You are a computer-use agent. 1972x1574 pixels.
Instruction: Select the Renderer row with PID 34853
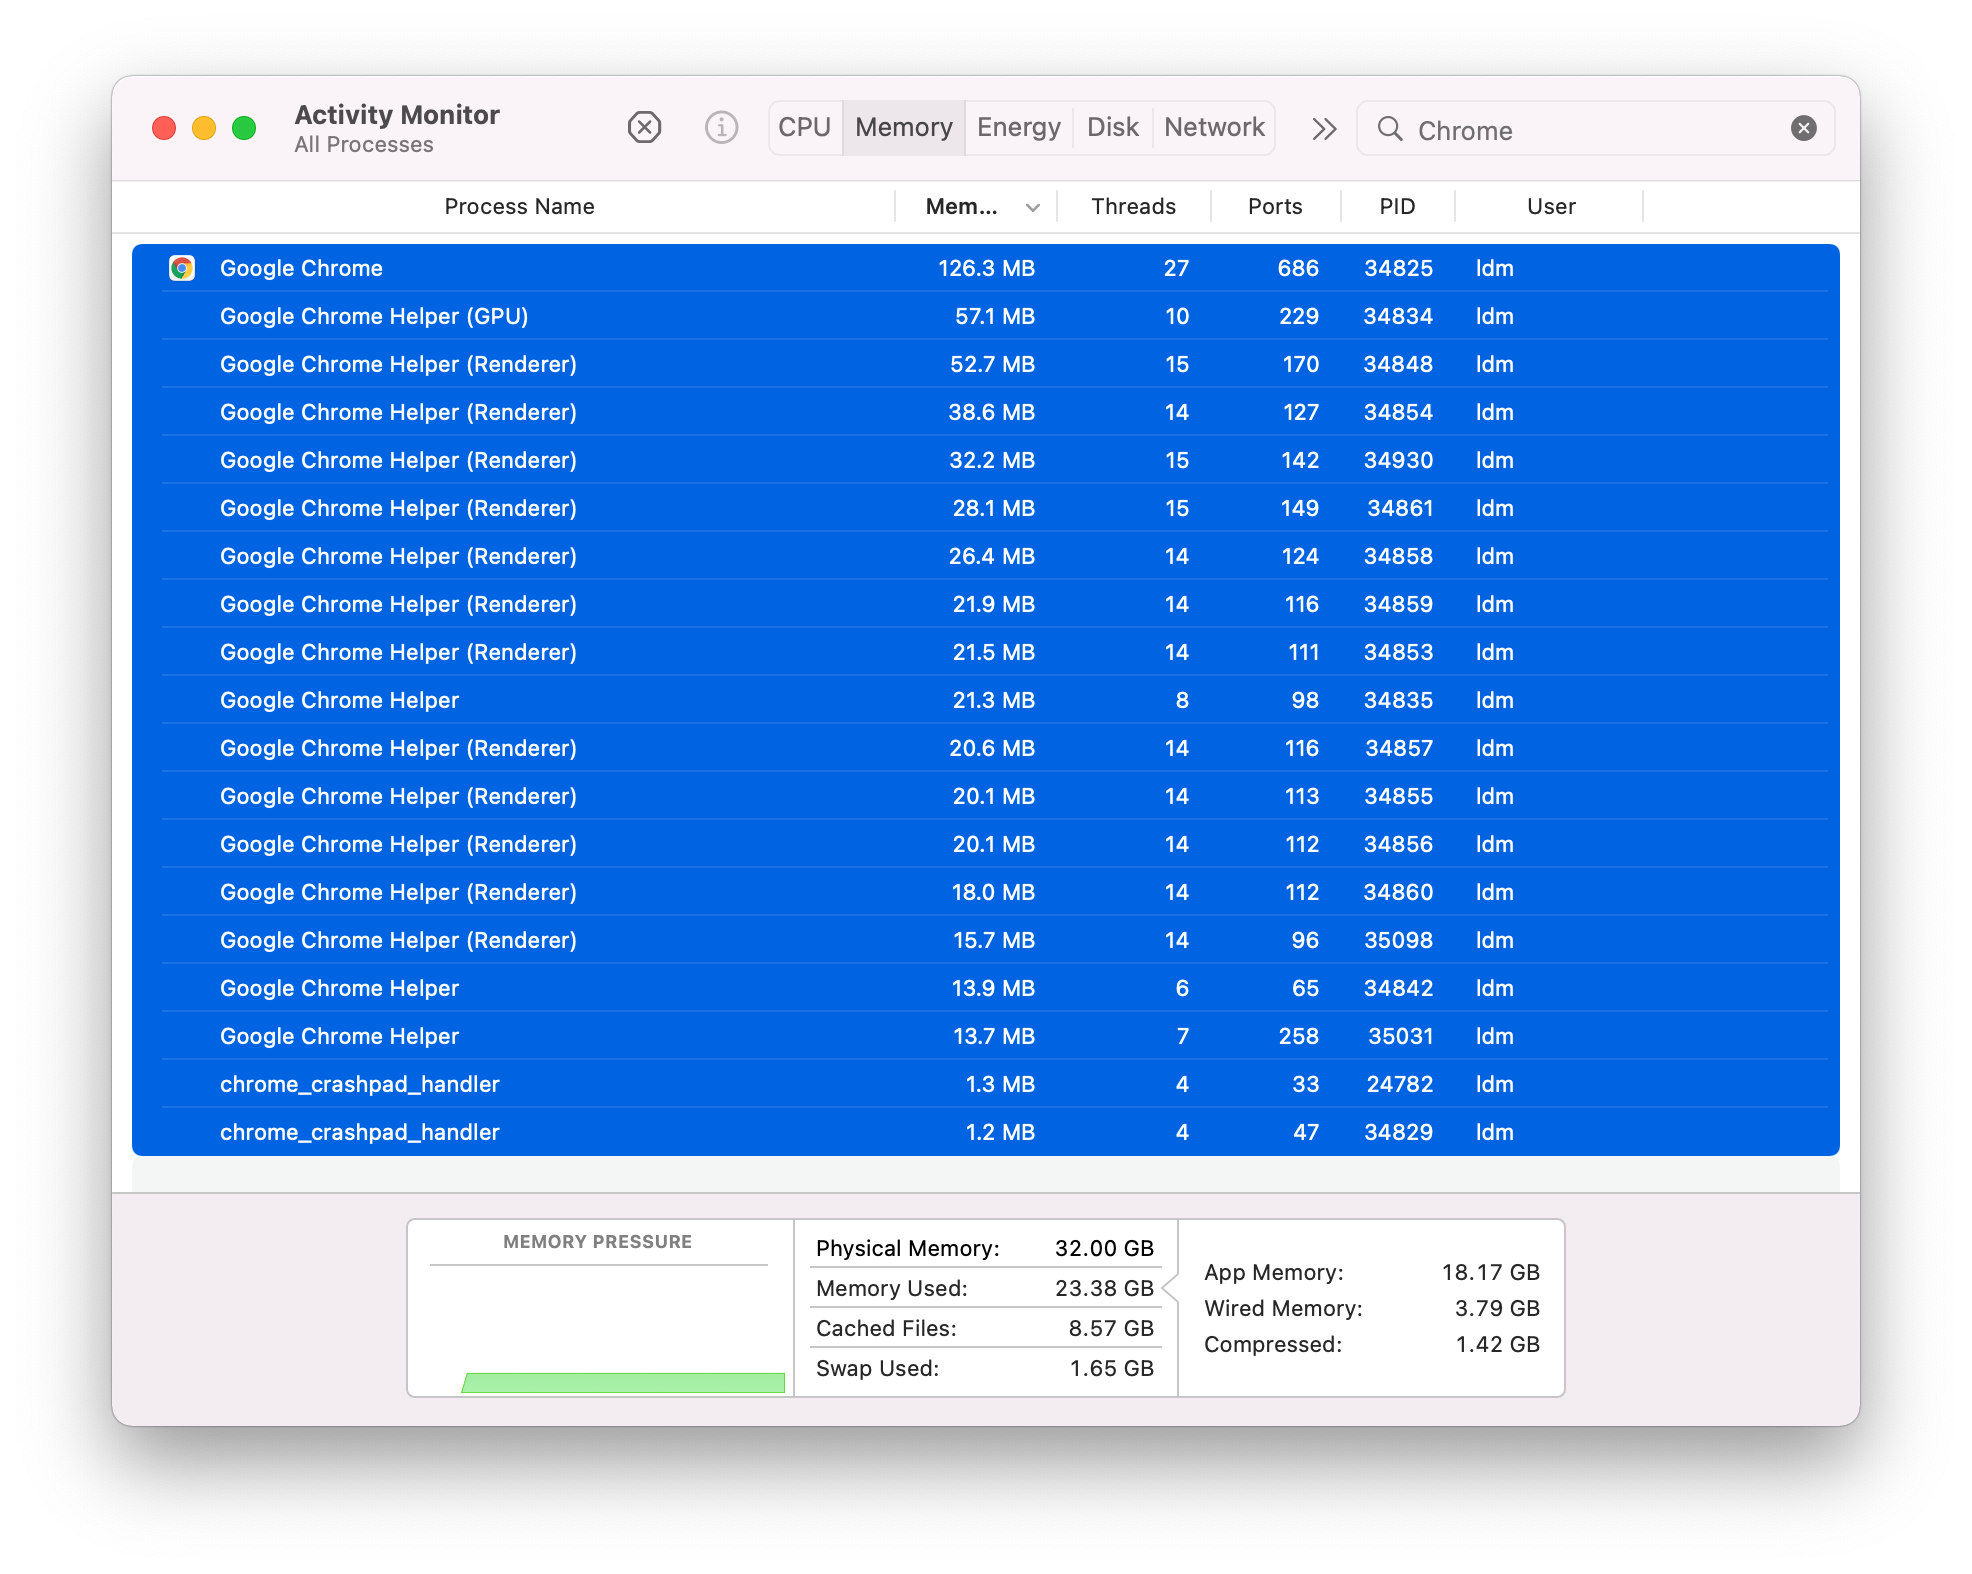click(x=986, y=652)
